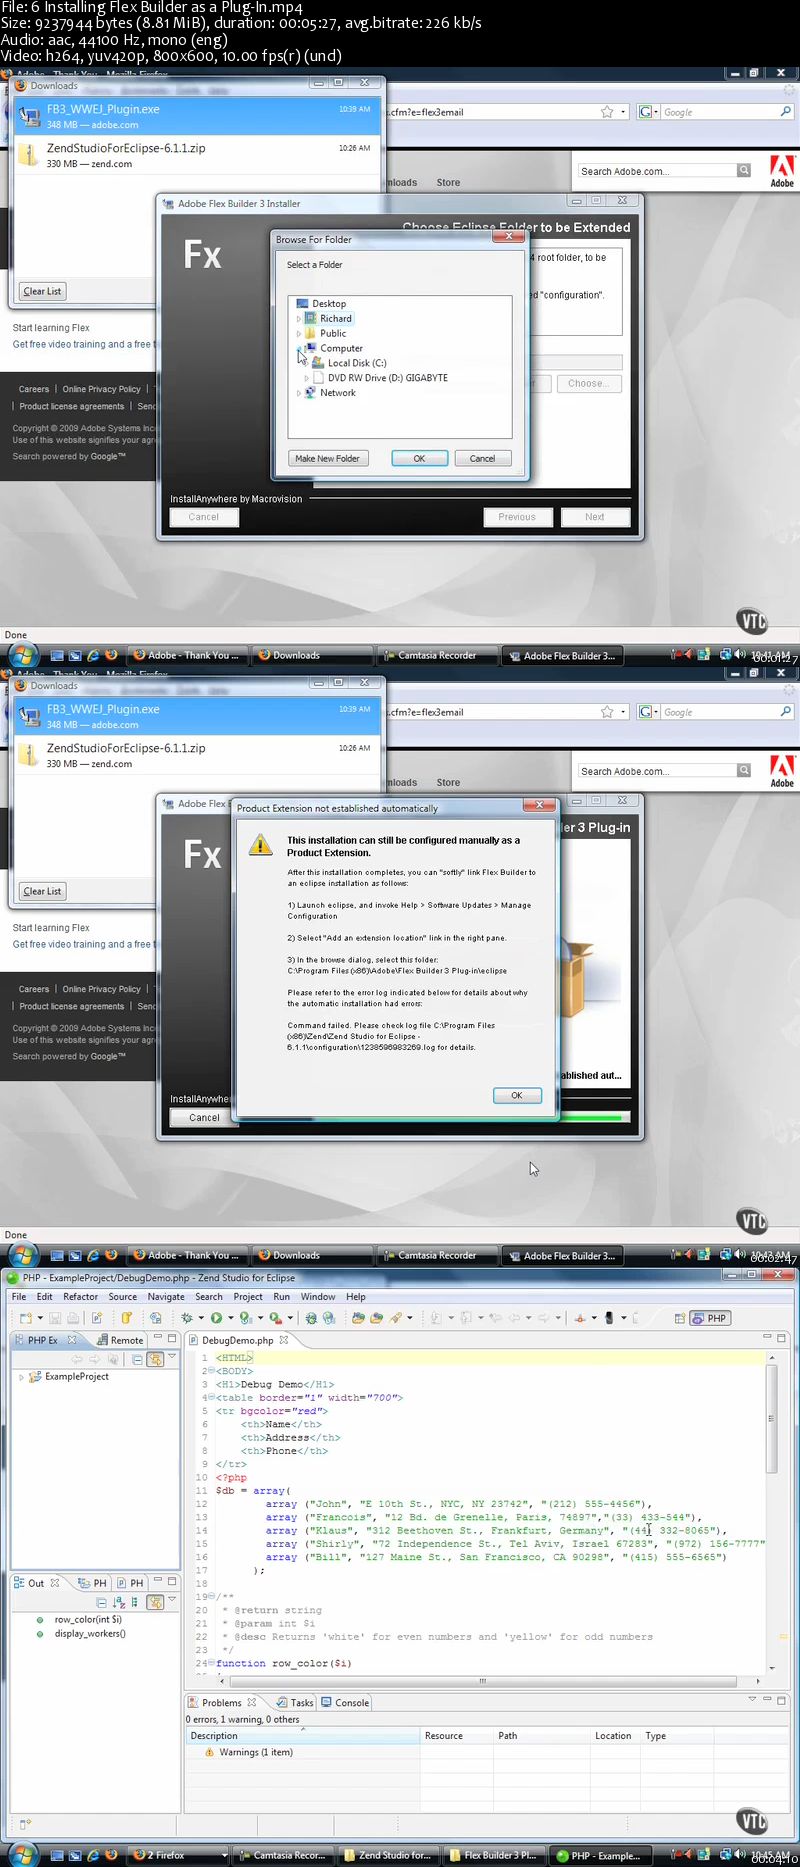Select the Public folder in the tree

pyautogui.click(x=333, y=333)
